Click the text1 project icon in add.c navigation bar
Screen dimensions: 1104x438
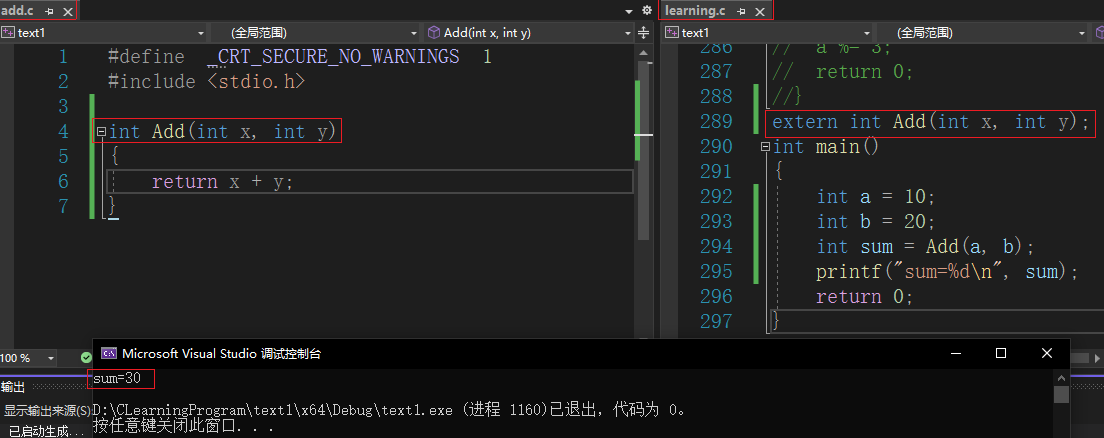coord(8,32)
